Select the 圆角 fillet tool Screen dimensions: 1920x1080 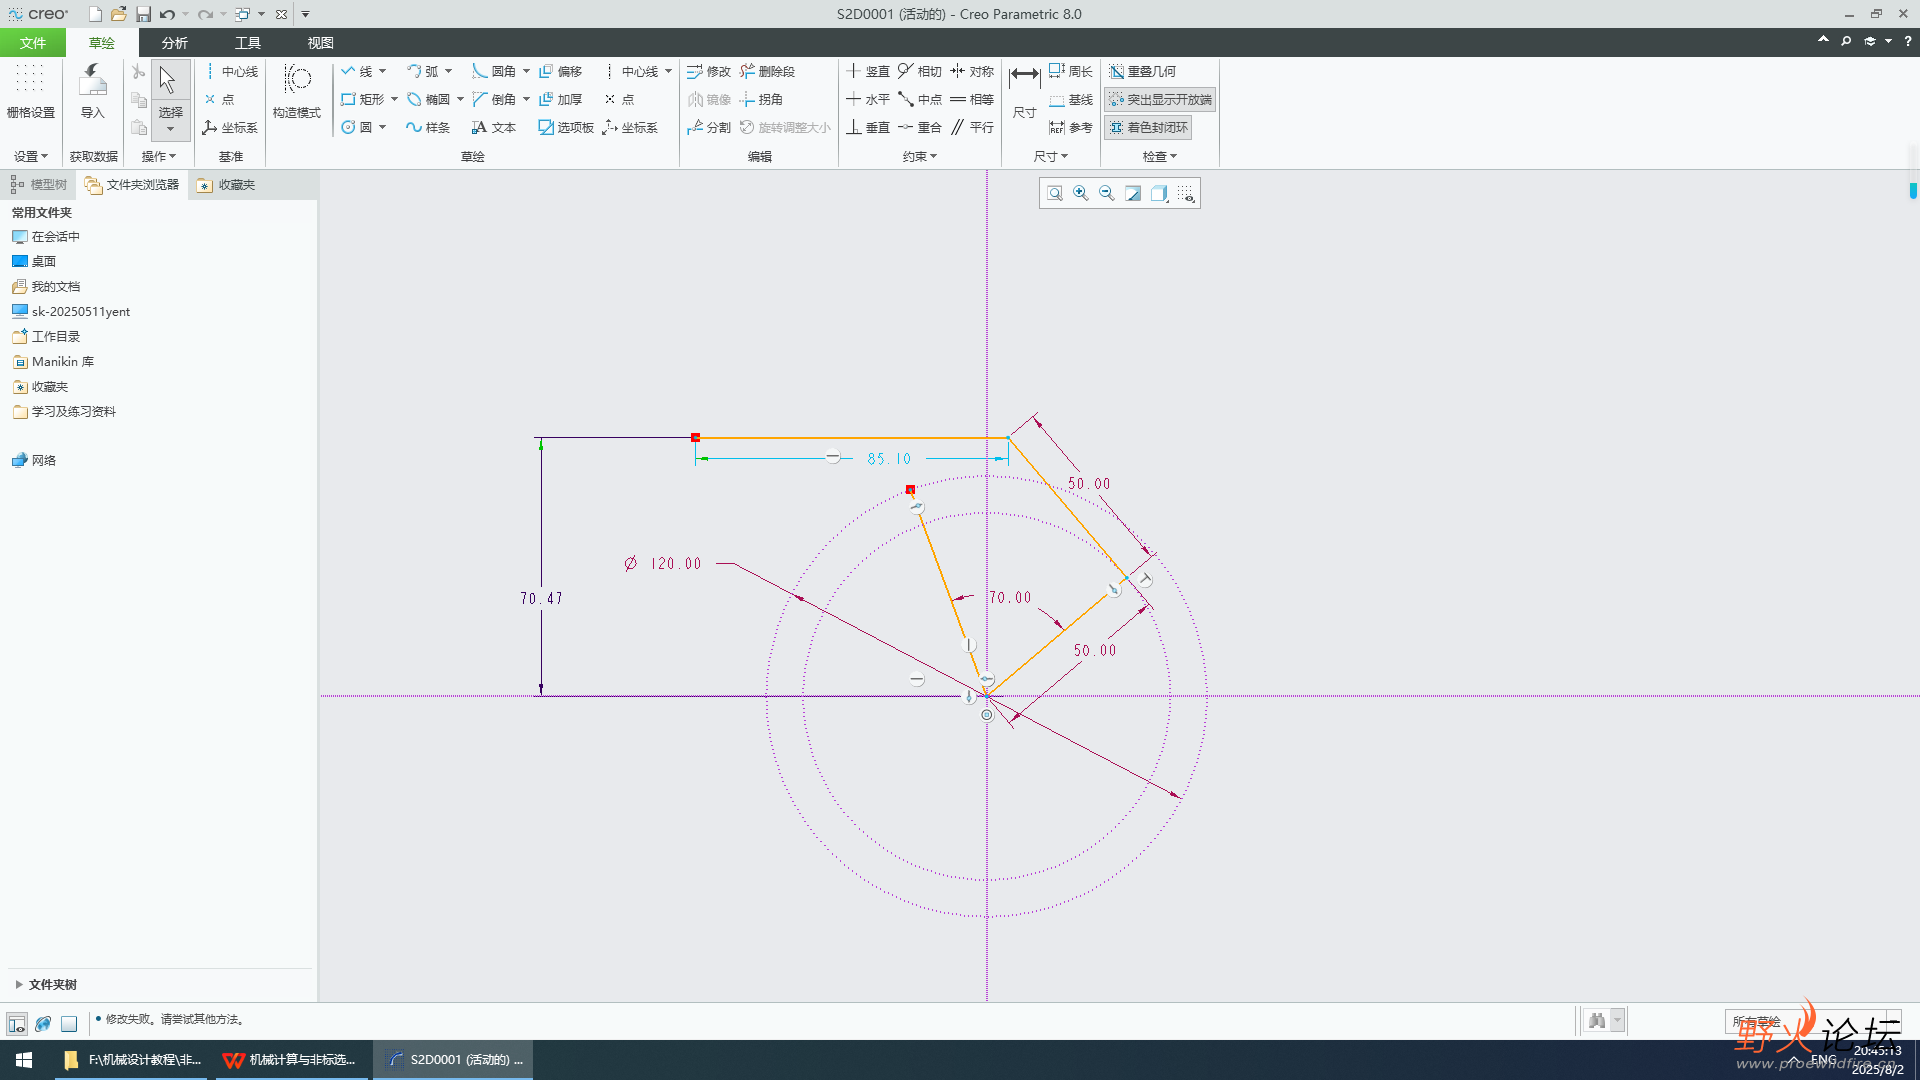click(x=494, y=71)
